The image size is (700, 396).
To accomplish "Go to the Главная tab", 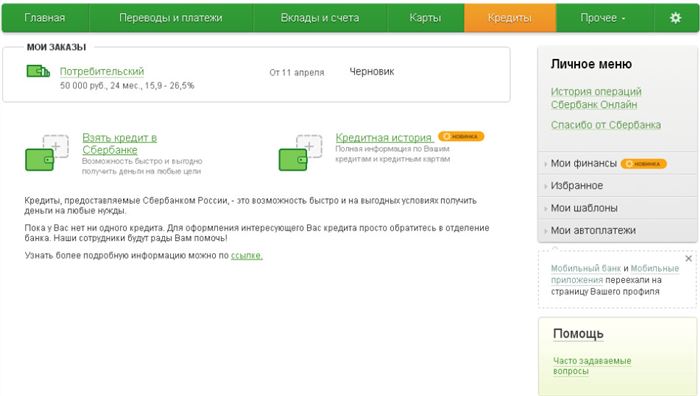I will click(45, 18).
